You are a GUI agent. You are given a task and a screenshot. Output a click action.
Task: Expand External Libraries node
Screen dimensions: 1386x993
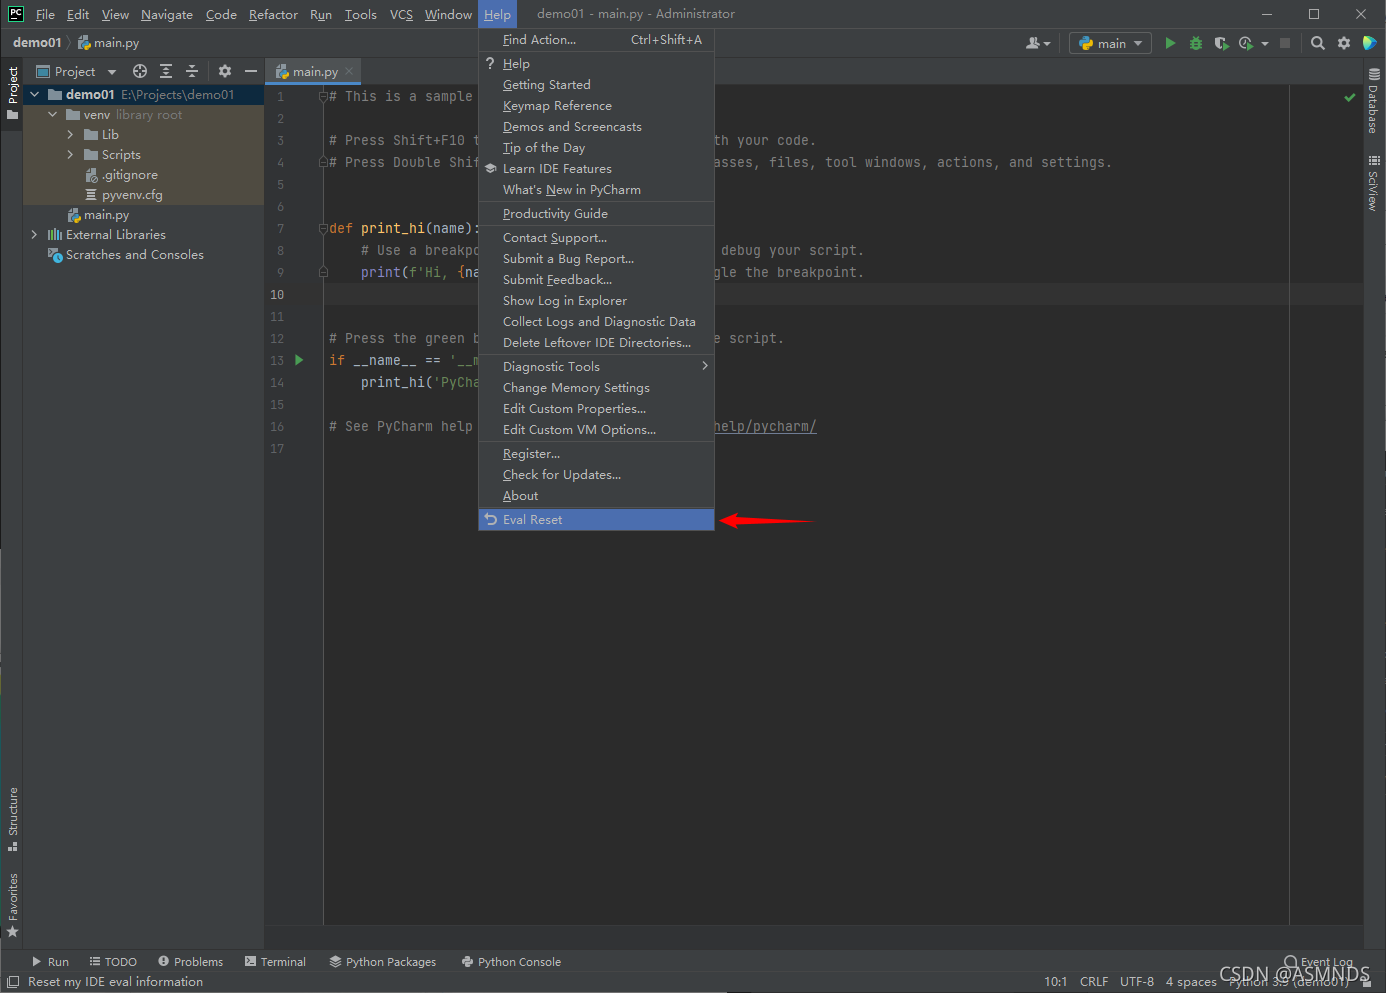pos(35,235)
